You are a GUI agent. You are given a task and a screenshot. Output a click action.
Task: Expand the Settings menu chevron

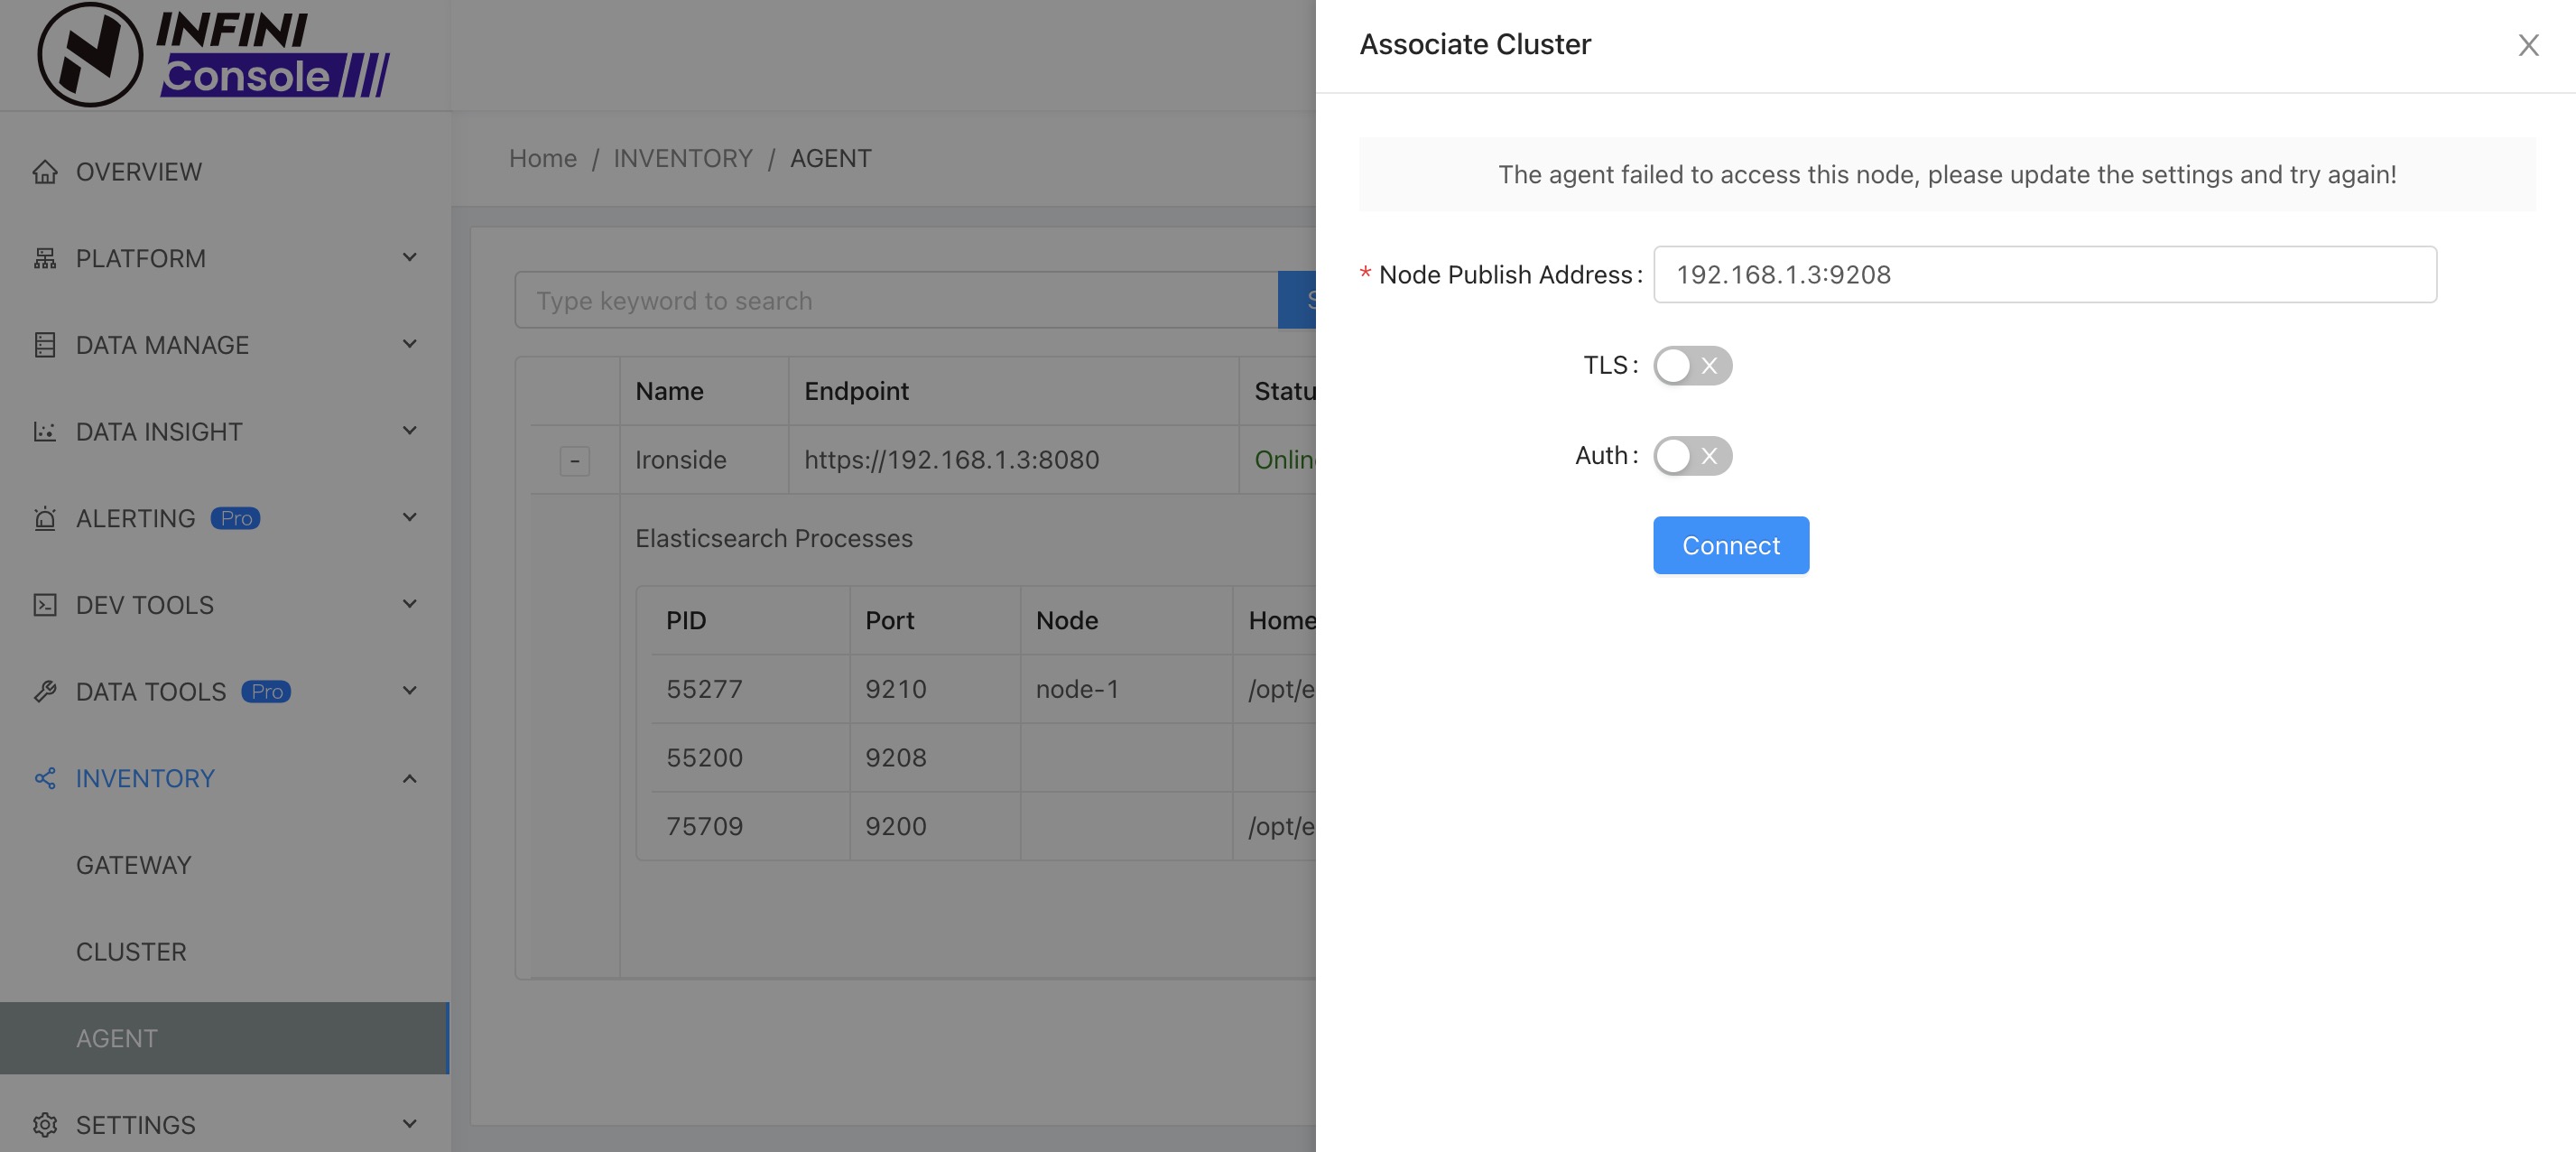click(x=409, y=1125)
